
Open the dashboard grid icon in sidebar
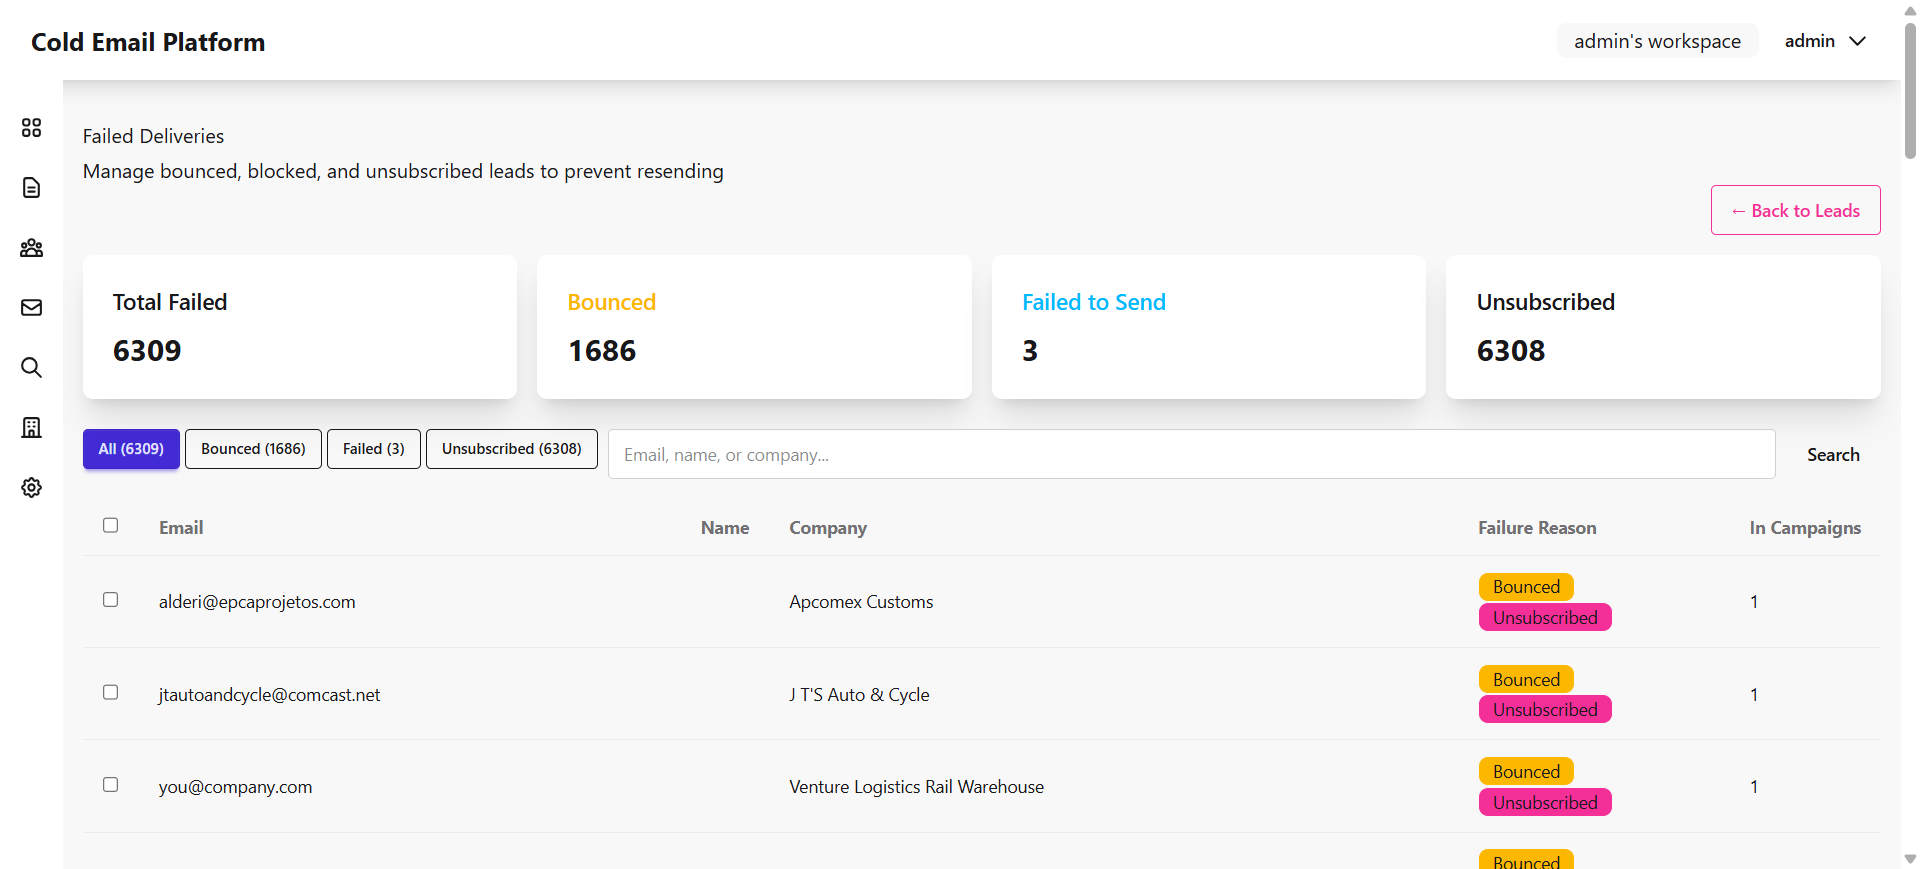point(31,128)
